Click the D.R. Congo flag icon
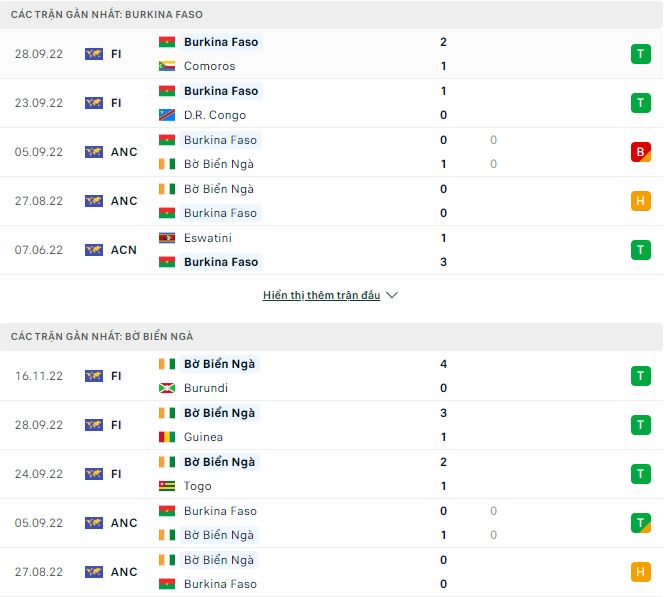The image size is (672, 597). click(168, 115)
